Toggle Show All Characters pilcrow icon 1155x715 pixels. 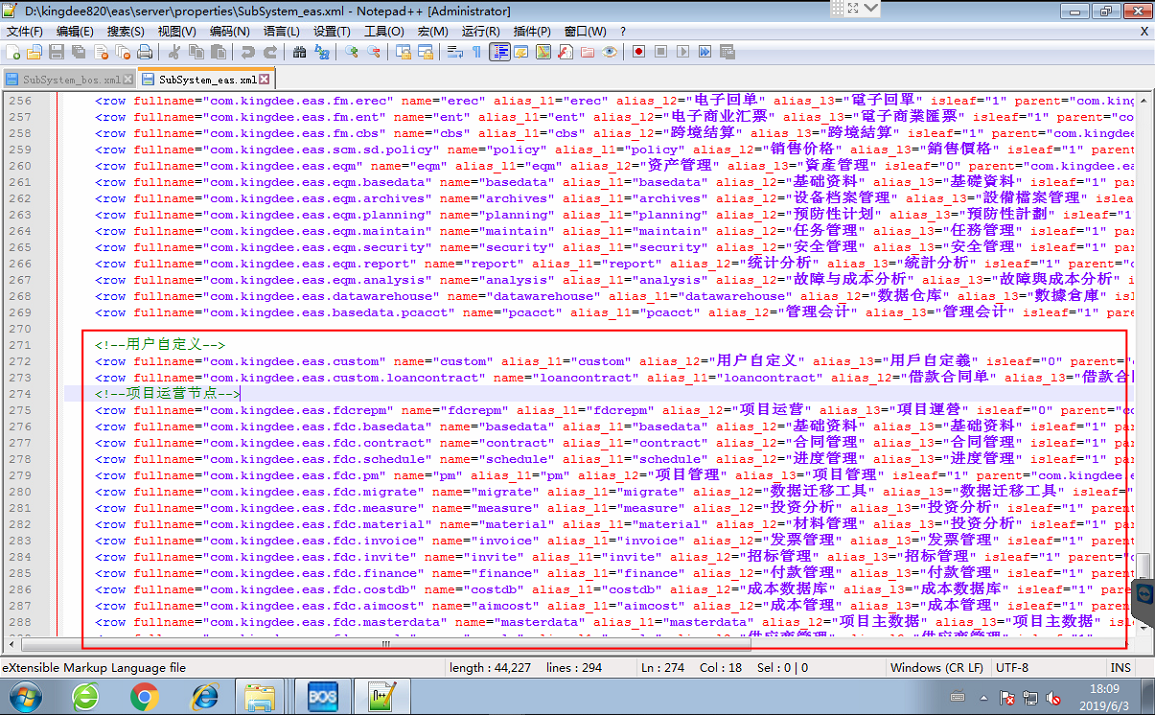[476, 52]
